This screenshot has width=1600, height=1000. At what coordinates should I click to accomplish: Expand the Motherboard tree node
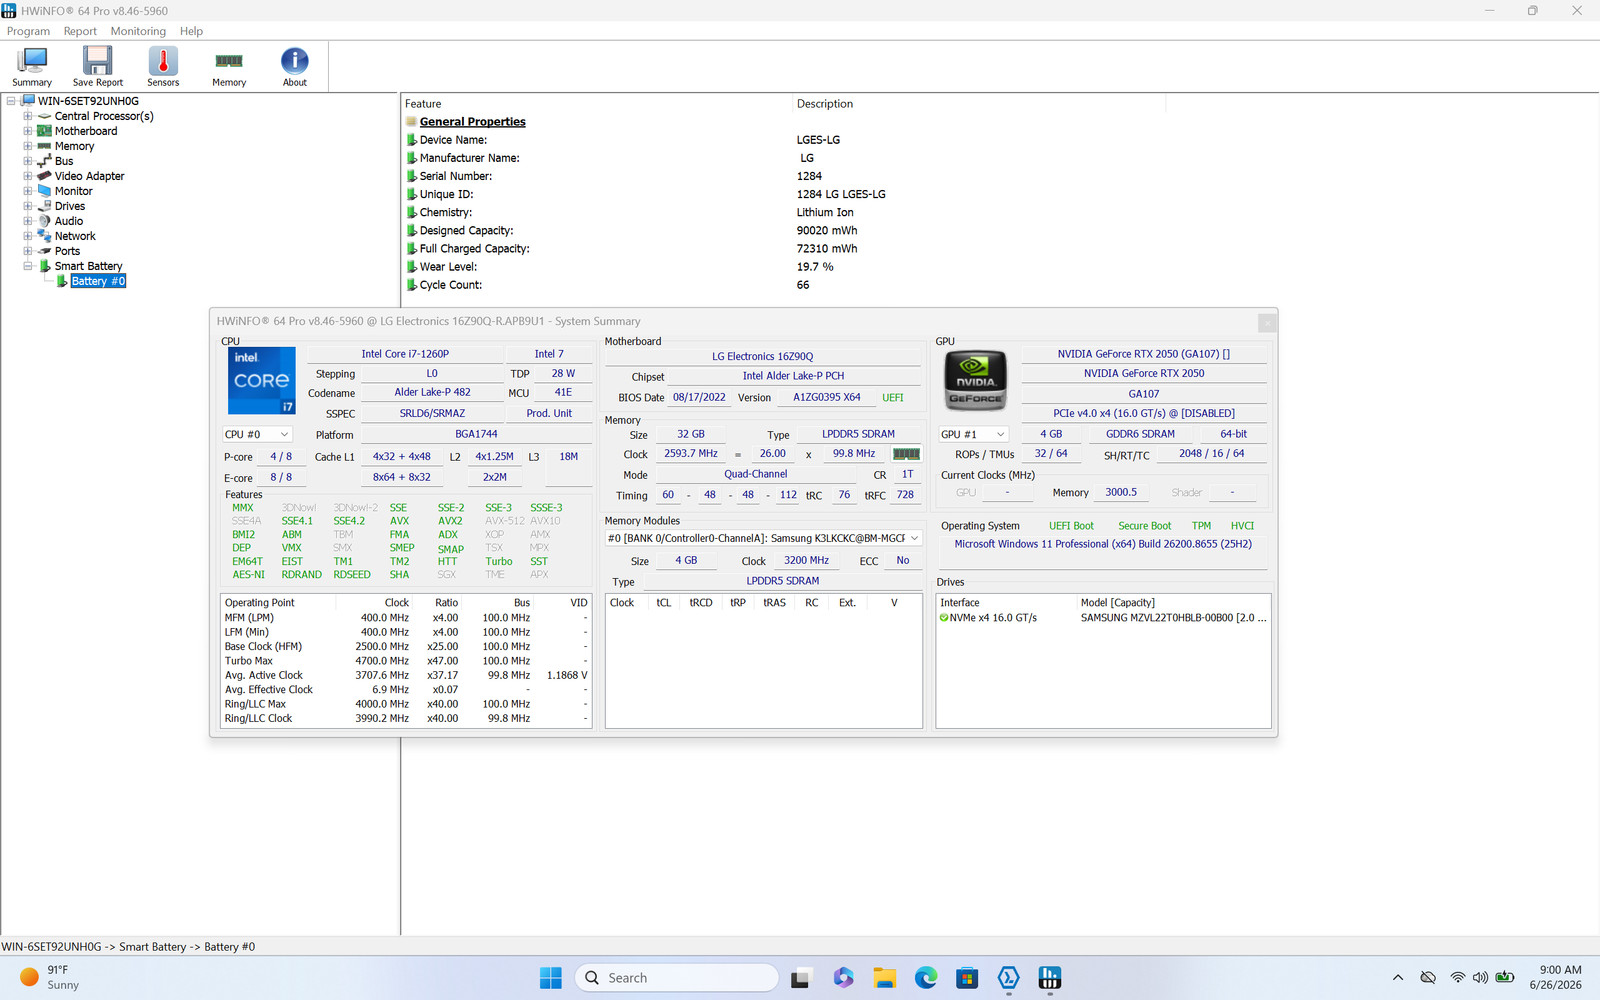[x=28, y=131]
